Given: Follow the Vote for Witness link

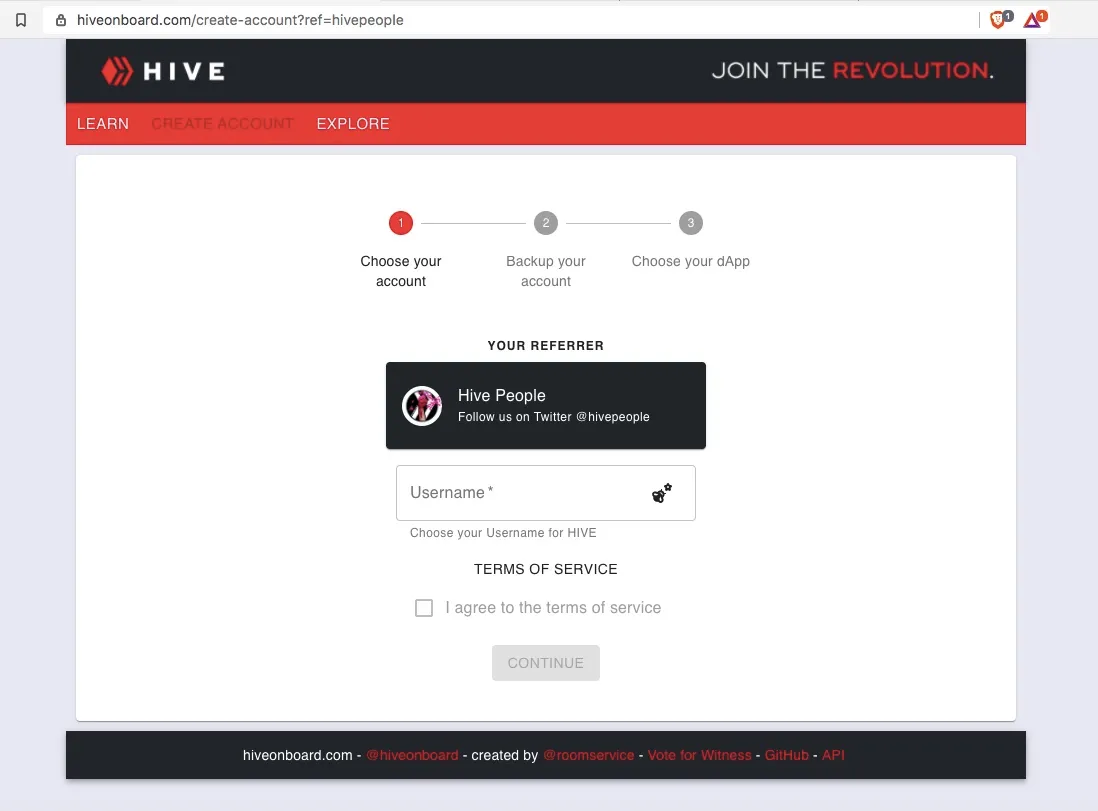Looking at the screenshot, I should click(x=700, y=755).
